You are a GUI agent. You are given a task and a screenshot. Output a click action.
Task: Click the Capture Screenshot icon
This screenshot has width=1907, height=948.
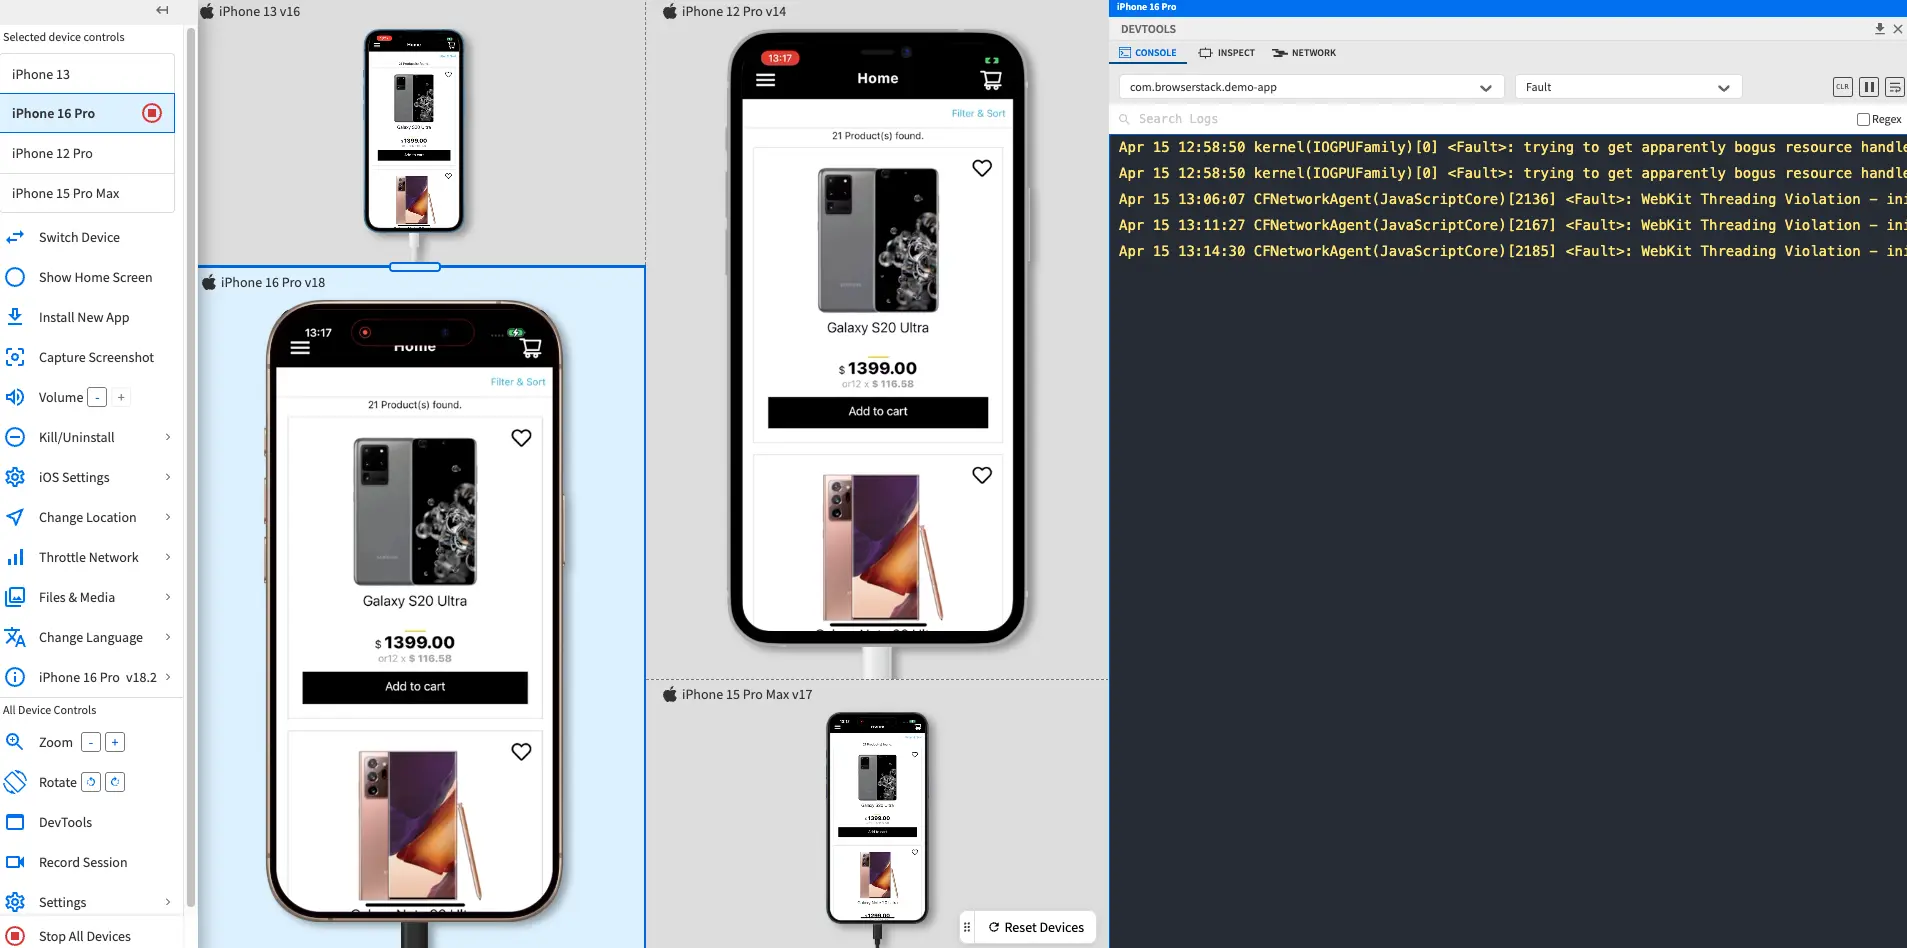coord(15,357)
